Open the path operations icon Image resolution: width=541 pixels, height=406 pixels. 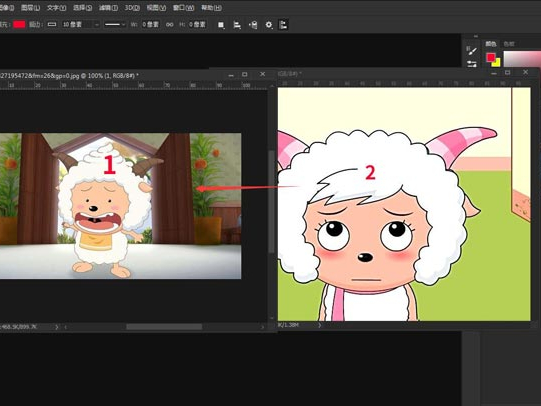(x=221, y=25)
